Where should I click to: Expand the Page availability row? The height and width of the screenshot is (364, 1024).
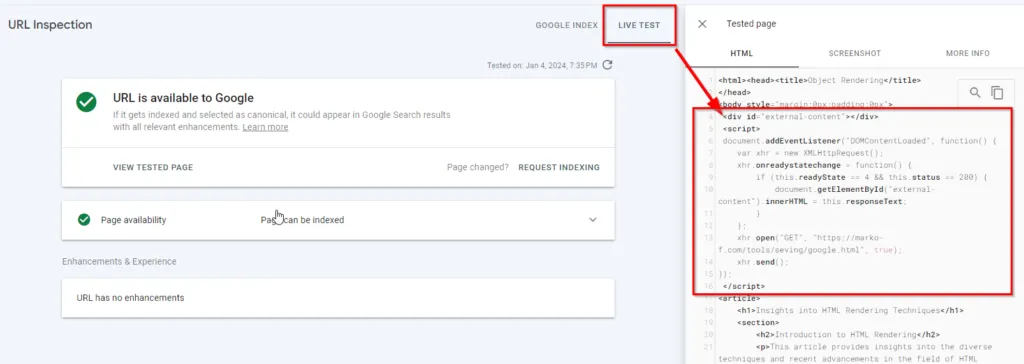(338, 220)
